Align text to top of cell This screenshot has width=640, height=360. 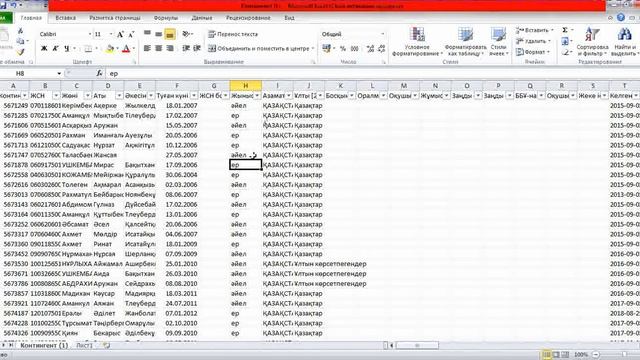(147, 34)
